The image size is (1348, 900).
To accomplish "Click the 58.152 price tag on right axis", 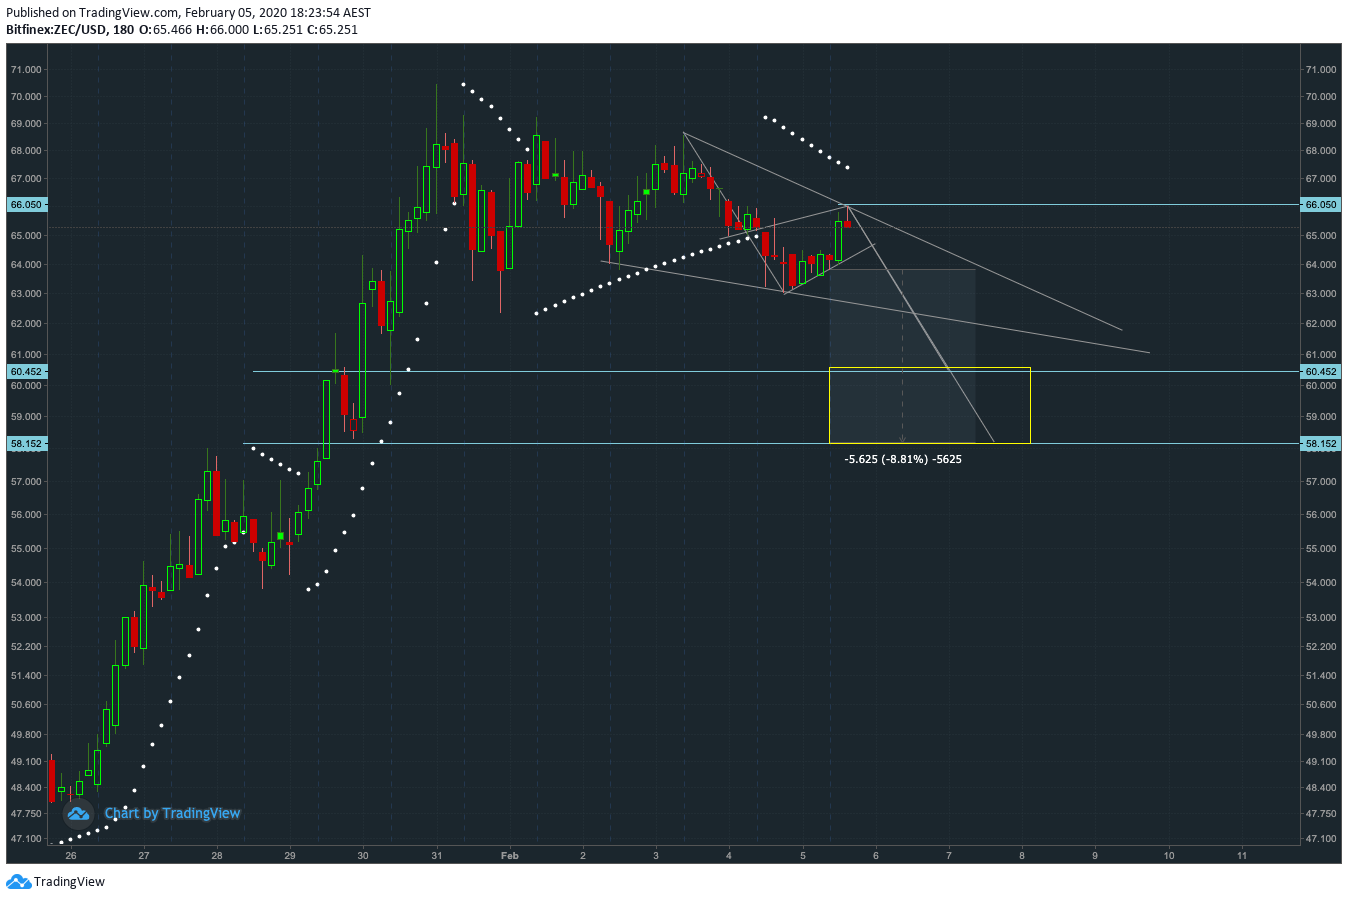I will tap(1320, 443).
